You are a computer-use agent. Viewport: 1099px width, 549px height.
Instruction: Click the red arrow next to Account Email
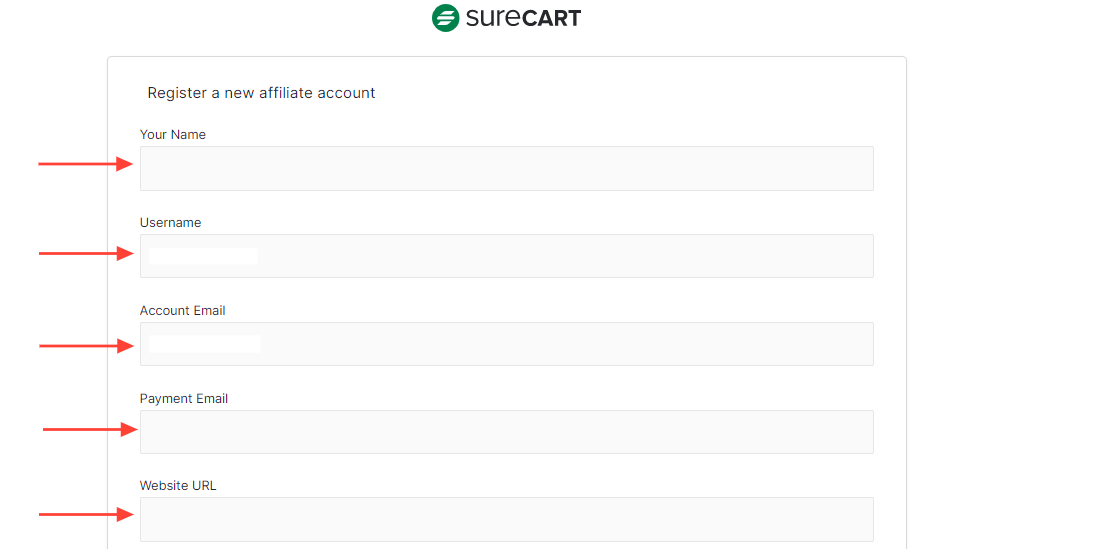(86, 346)
